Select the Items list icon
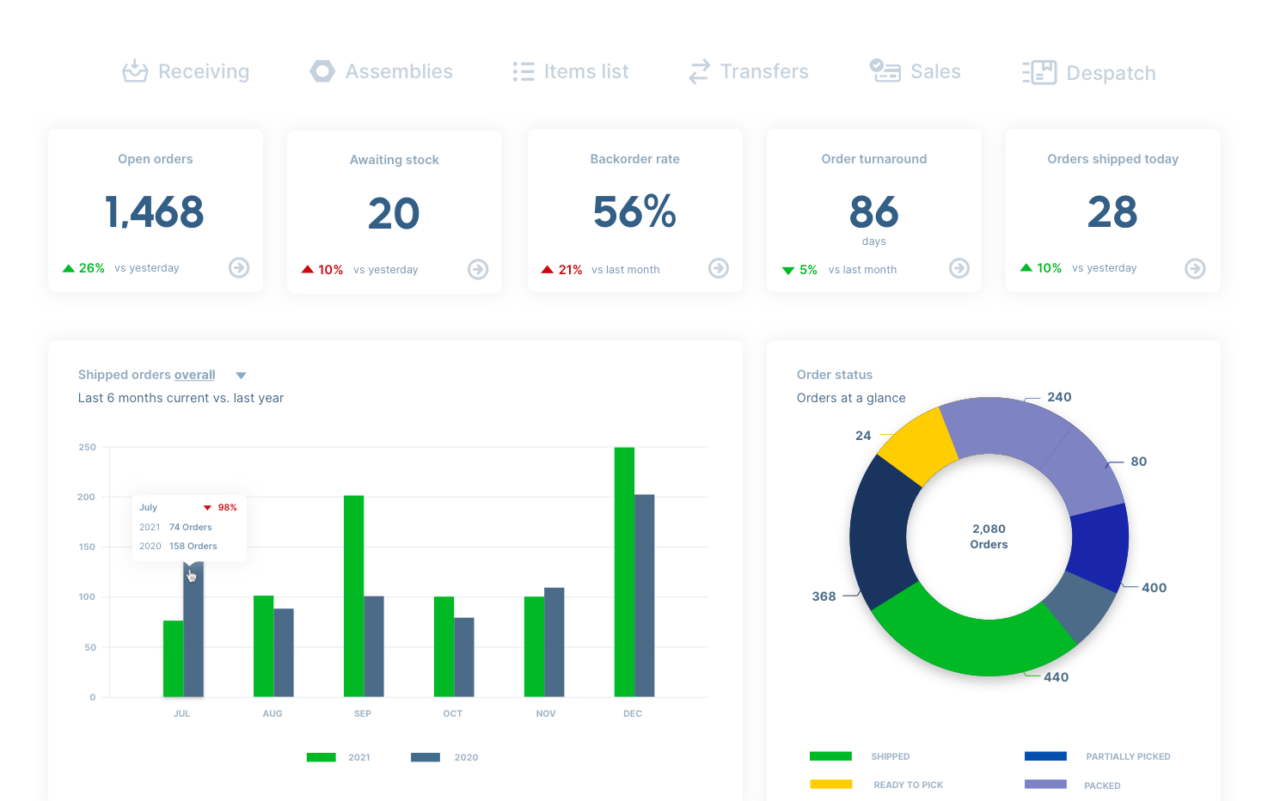Screen dimensions: 1280x801 (x=522, y=71)
